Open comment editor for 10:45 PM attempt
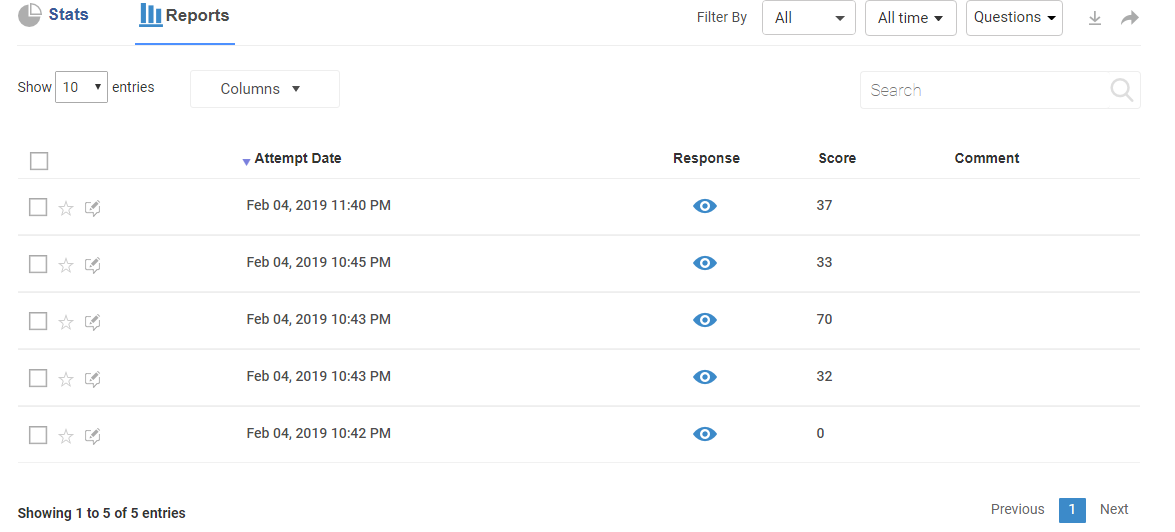Screen dimensions: 1175x532 point(92,265)
